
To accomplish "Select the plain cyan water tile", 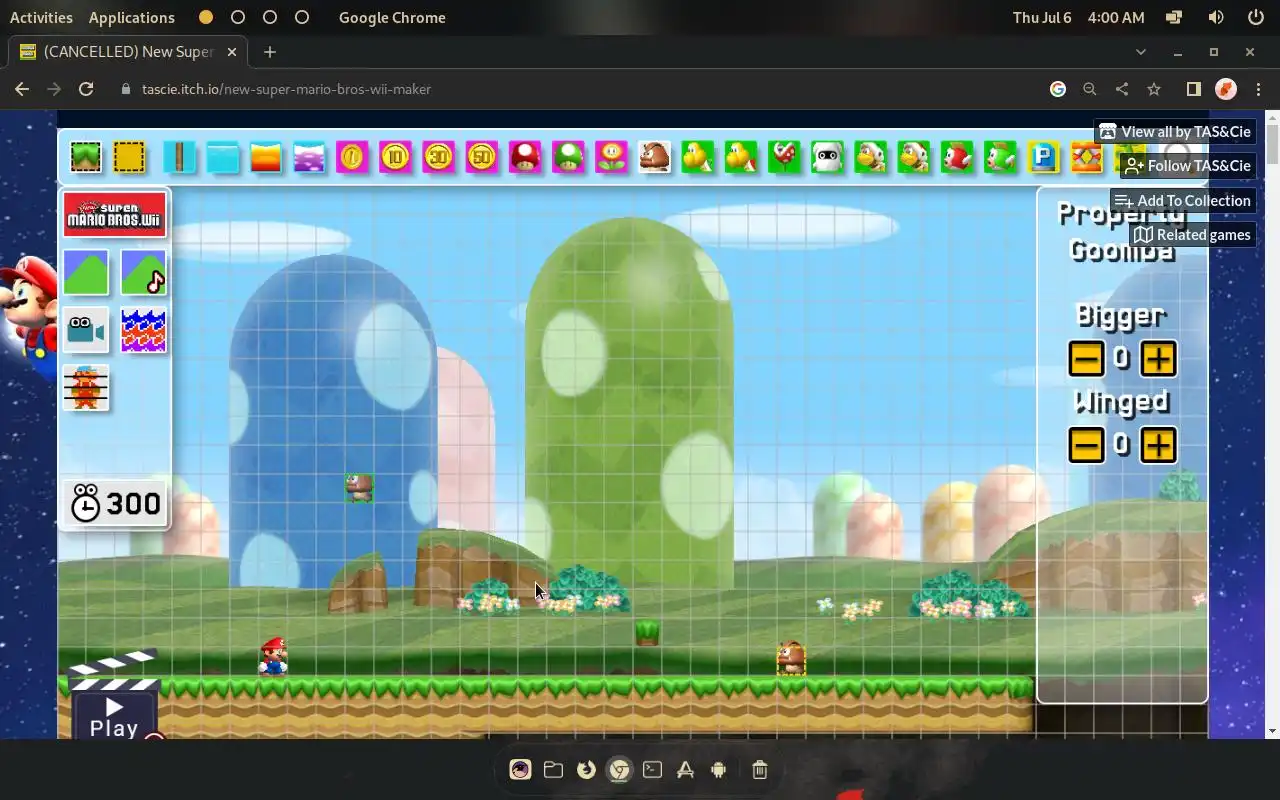I will click(223, 157).
